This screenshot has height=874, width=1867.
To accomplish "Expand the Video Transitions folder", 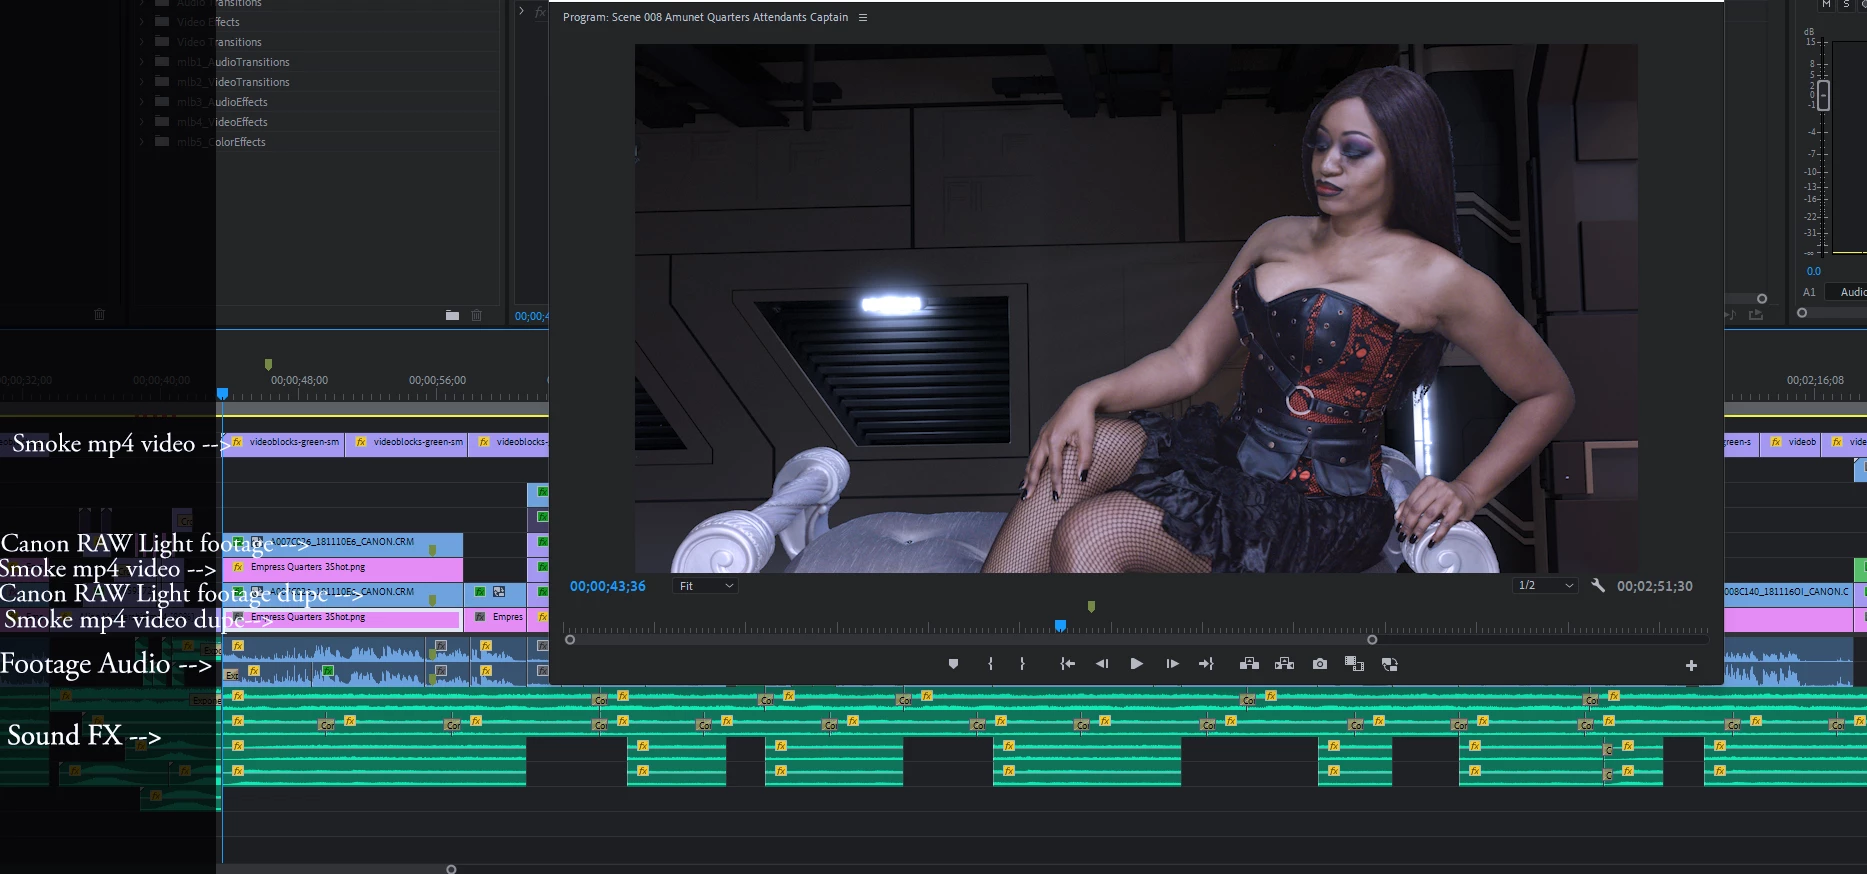I will pyautogui.click(x=141, y=42).
